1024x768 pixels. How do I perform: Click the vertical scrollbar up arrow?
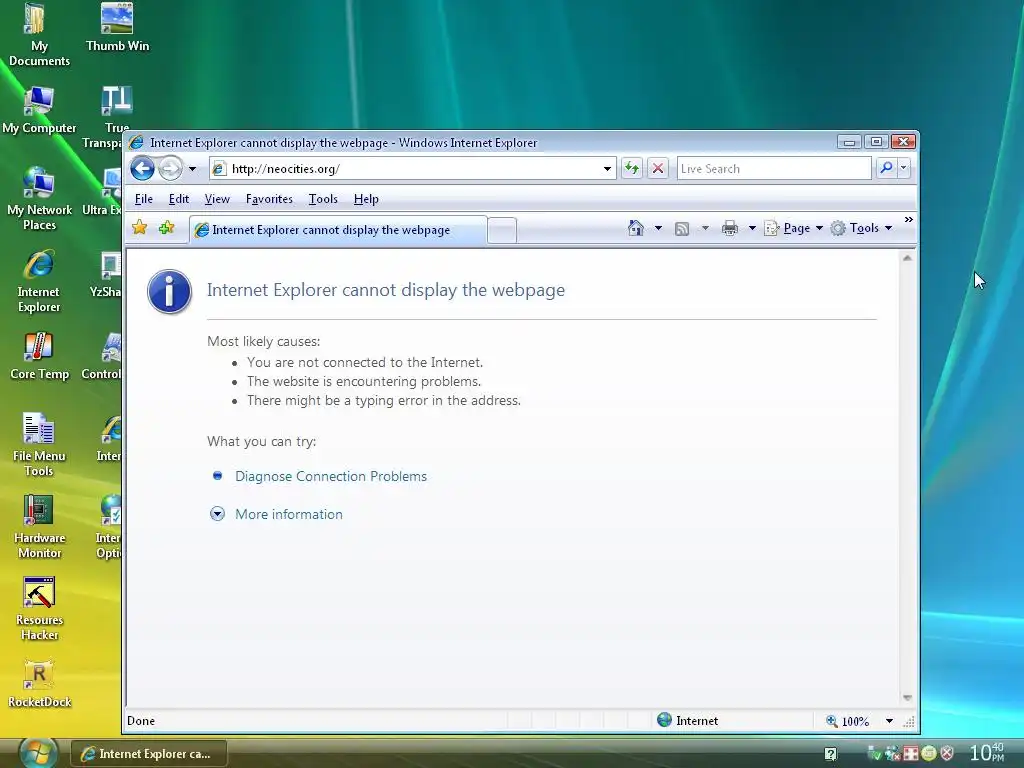coord(907,259)
